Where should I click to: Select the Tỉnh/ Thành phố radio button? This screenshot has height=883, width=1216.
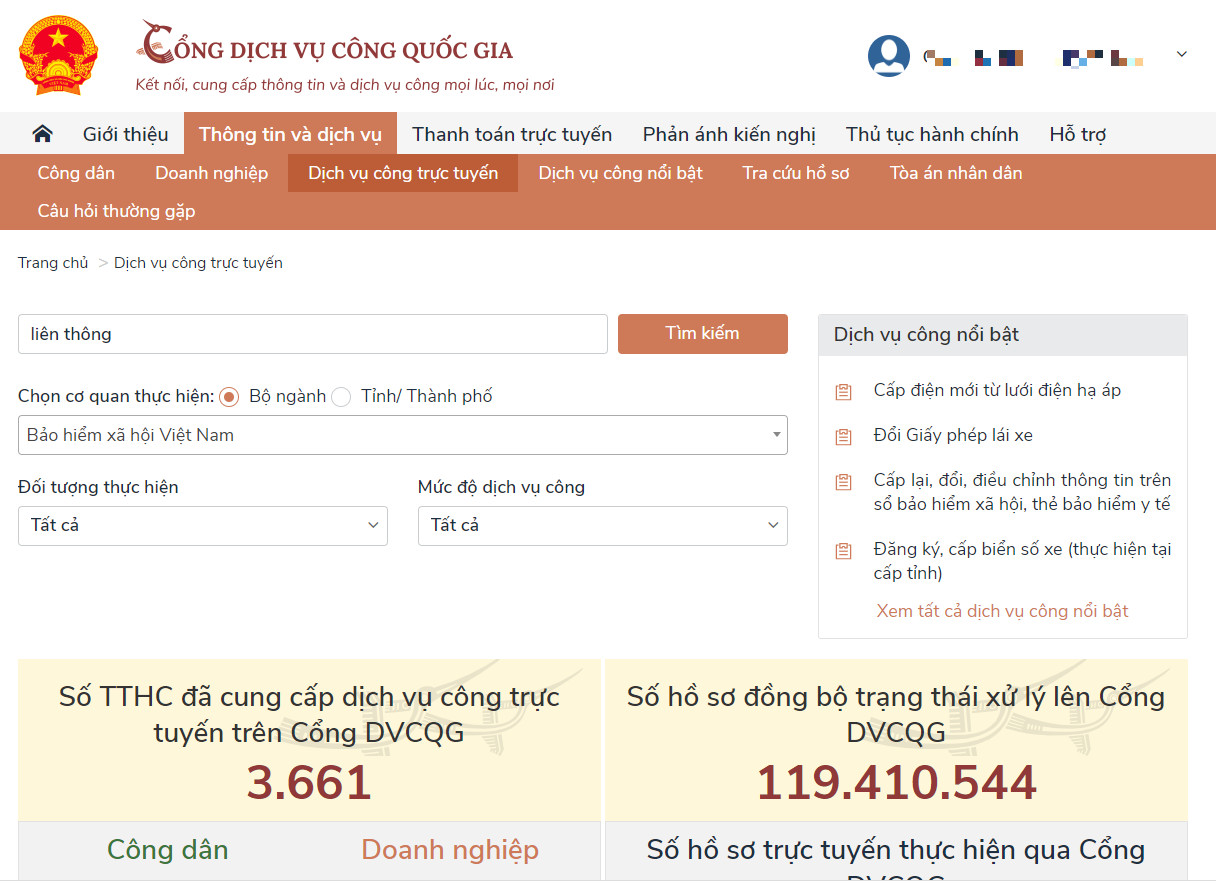(341, 397)
